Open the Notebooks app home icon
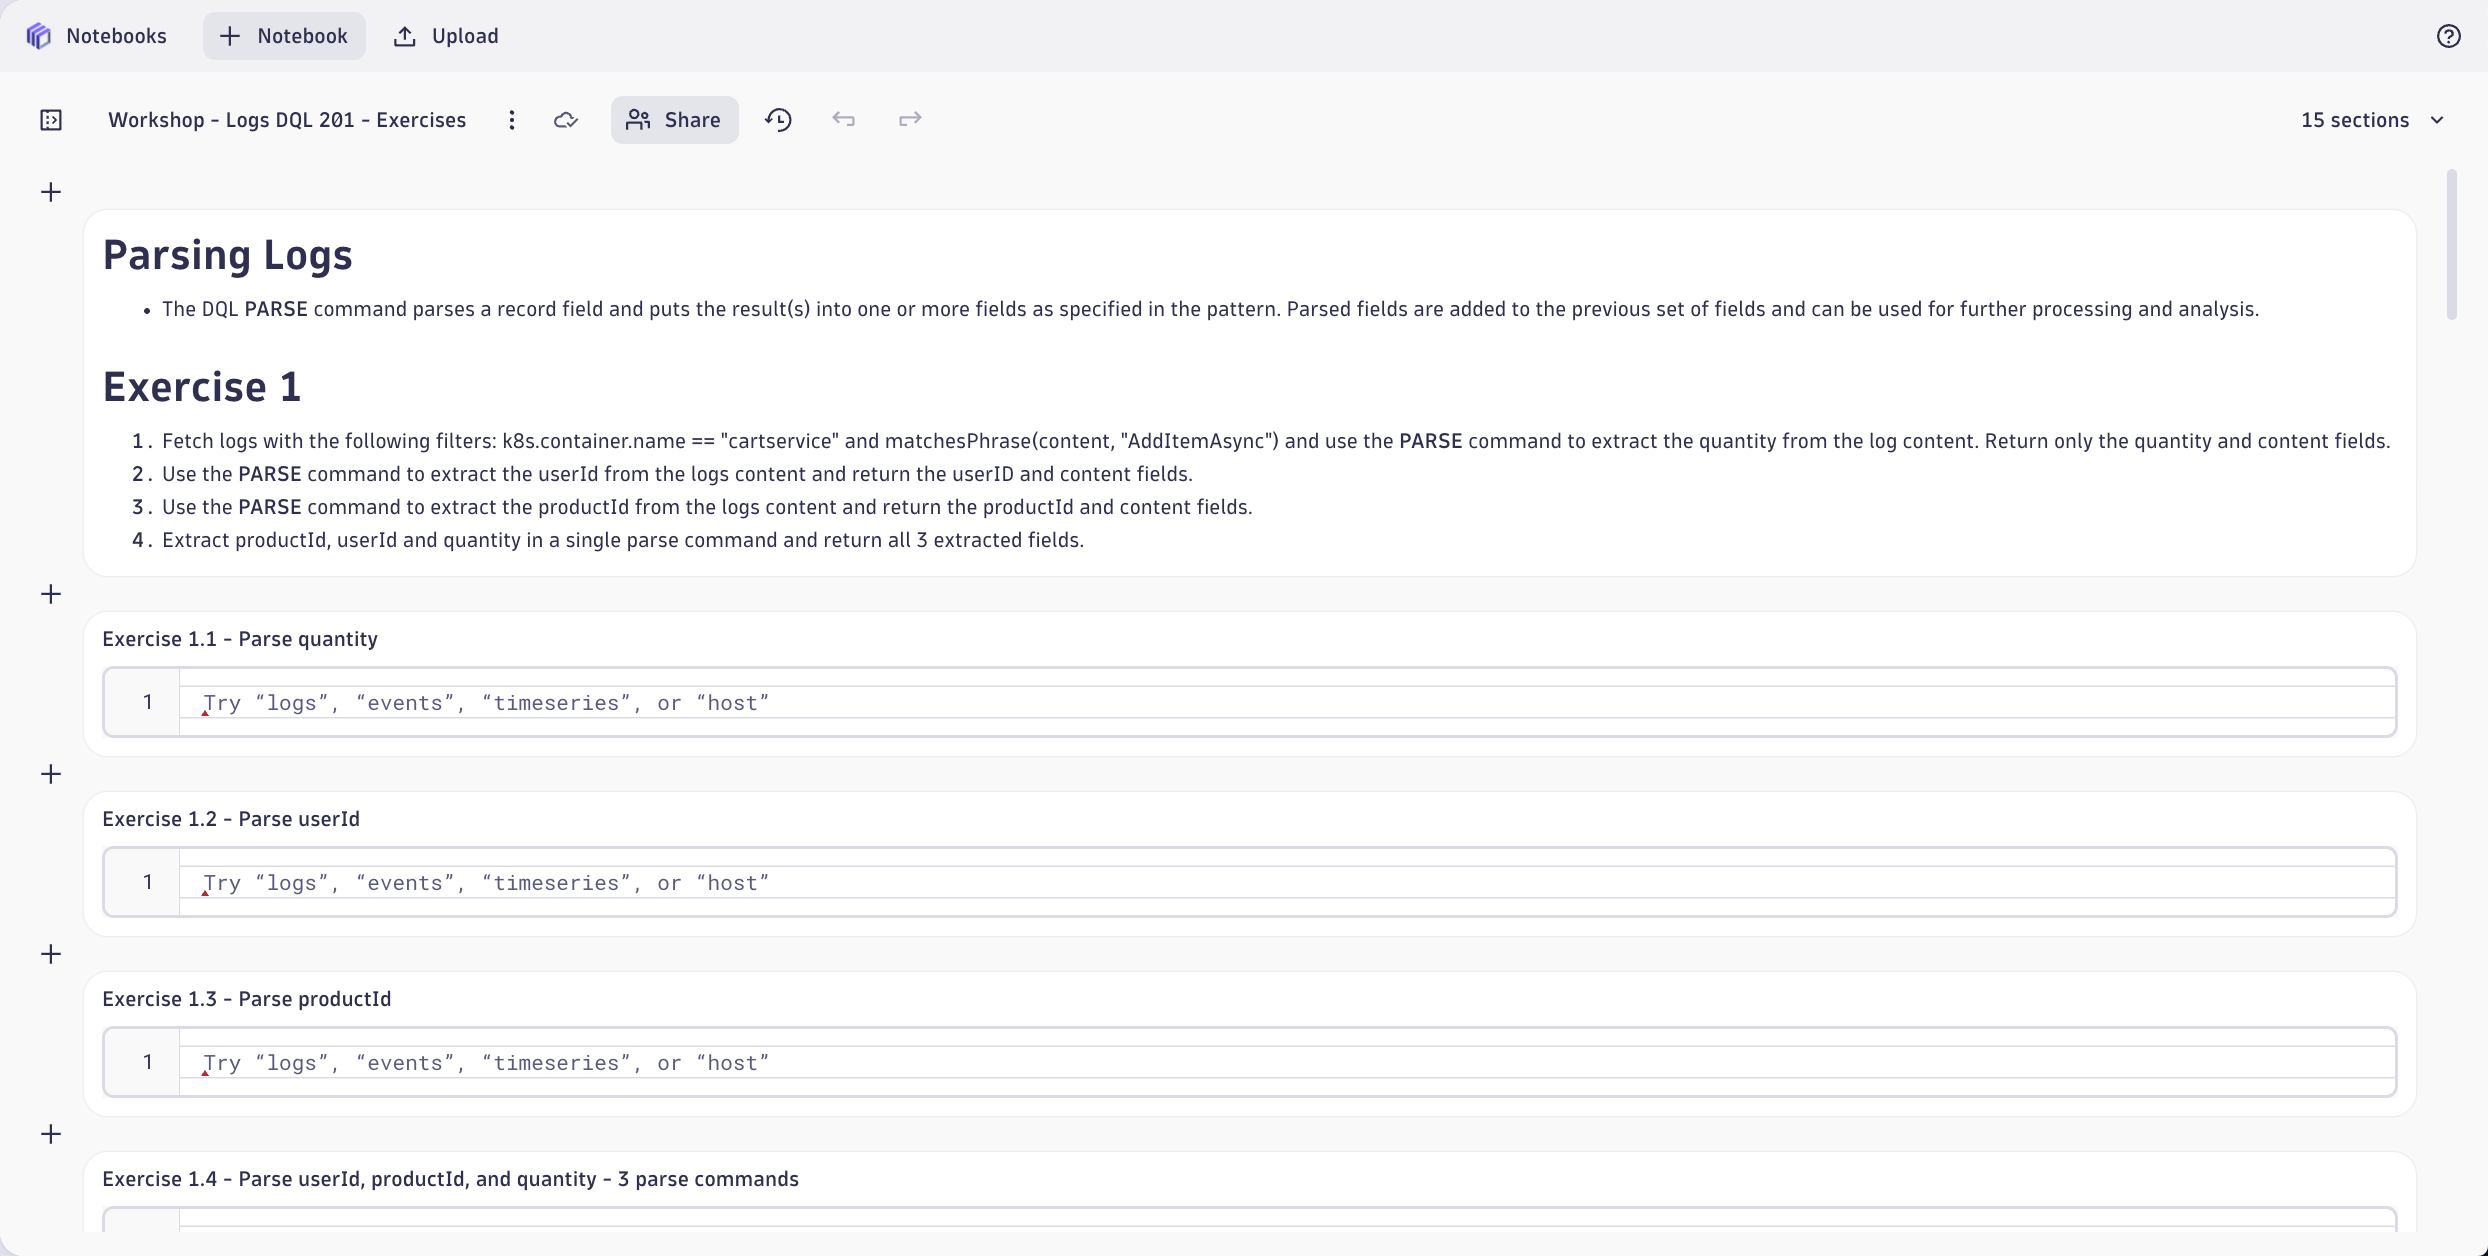This screenshot has width=2488, height=1256. click(38, 36)
